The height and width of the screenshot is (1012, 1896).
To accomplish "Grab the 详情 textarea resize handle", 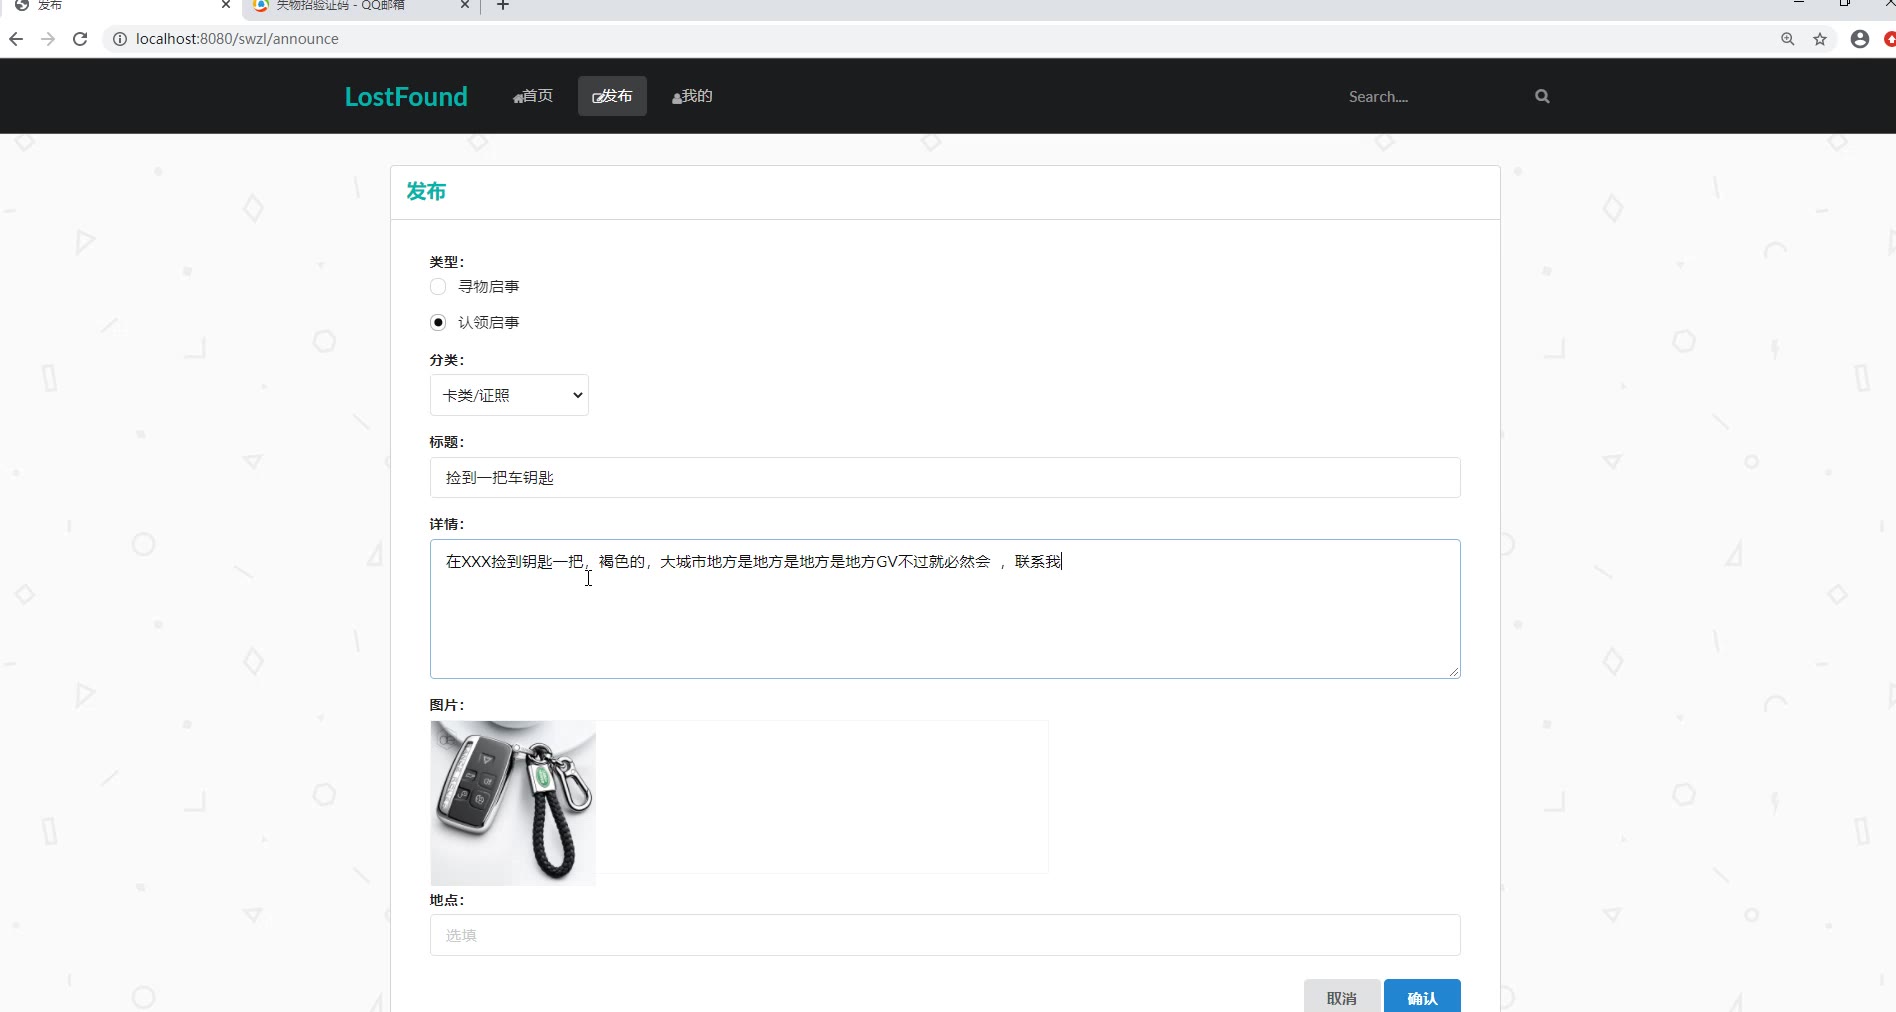I will pos(1453,671).
